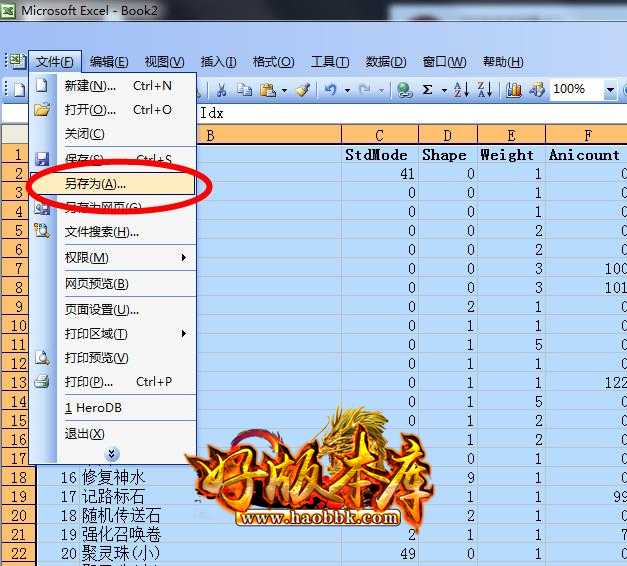Expand the 权限(M) submenu
The width and height of the screenshot is (627, 566).
(x=114, y=258)
